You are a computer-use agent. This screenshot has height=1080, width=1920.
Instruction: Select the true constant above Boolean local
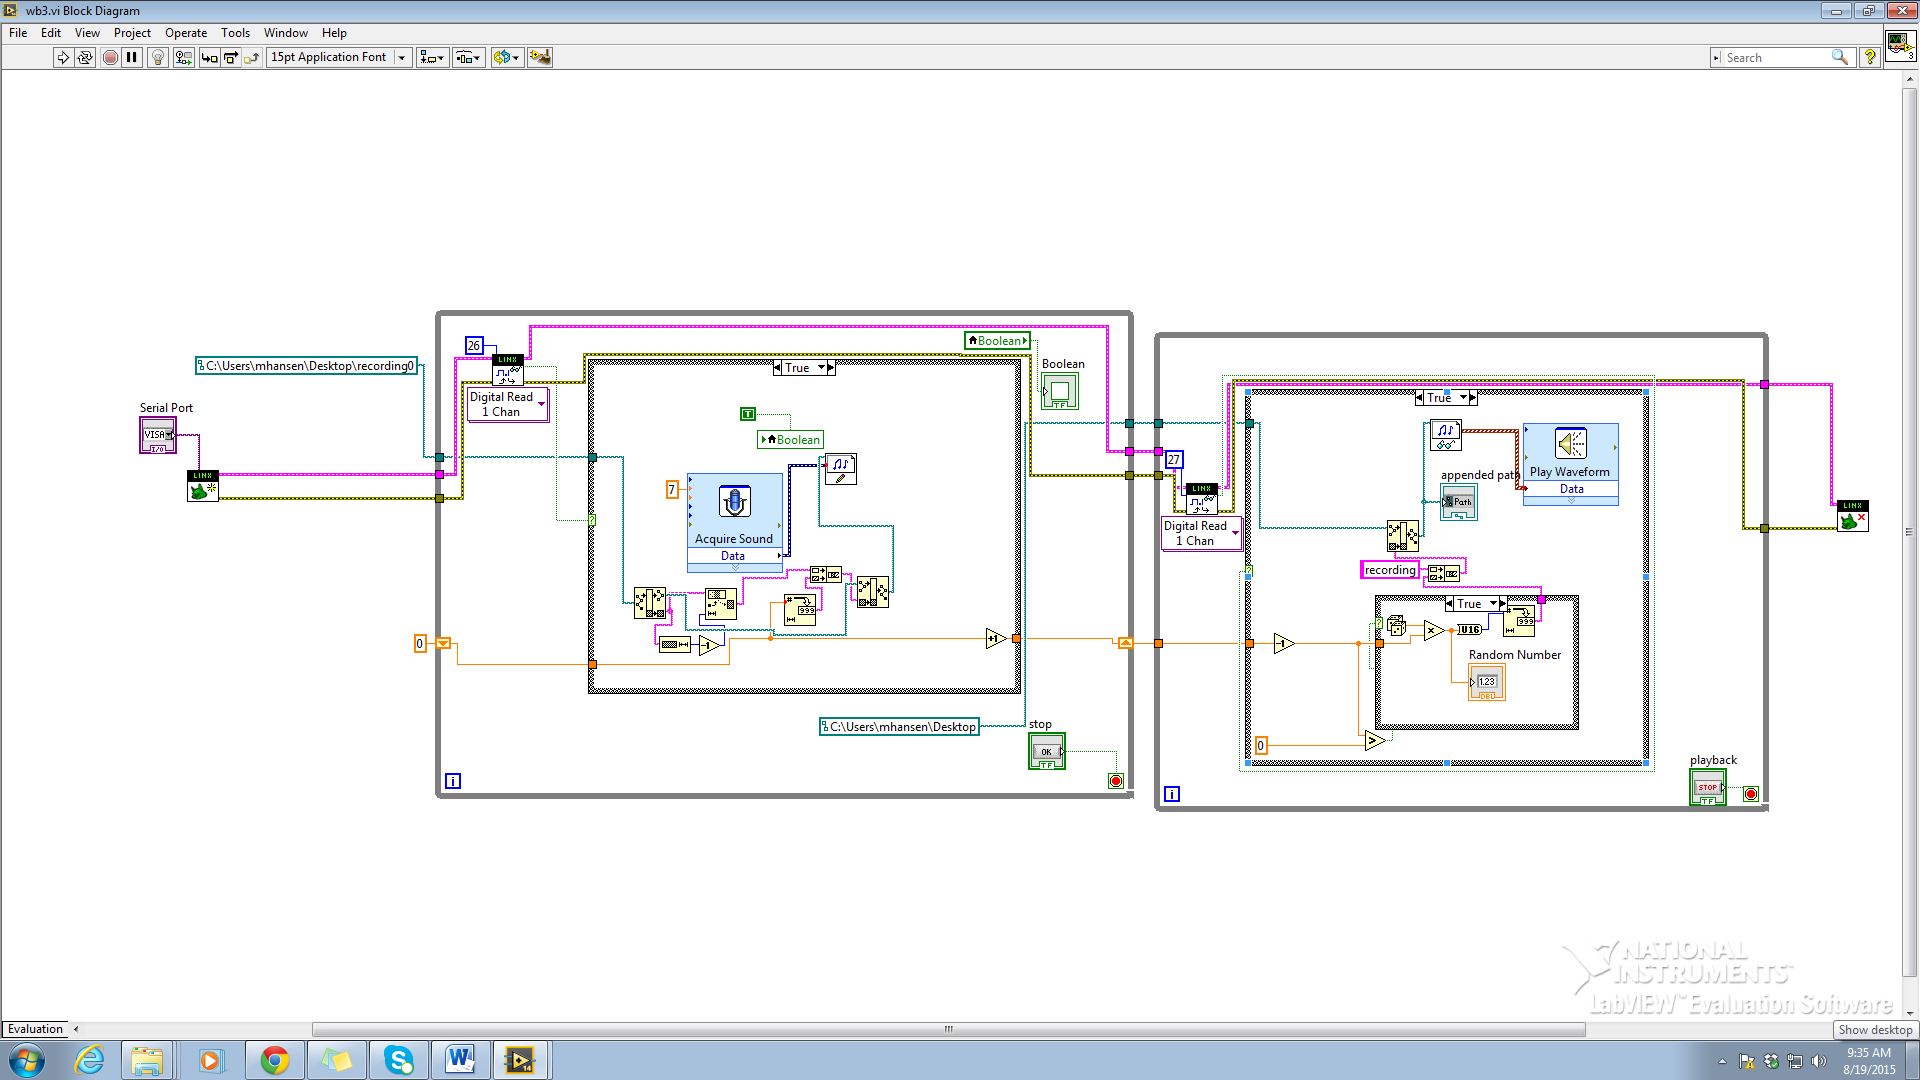tap(747, 414)
